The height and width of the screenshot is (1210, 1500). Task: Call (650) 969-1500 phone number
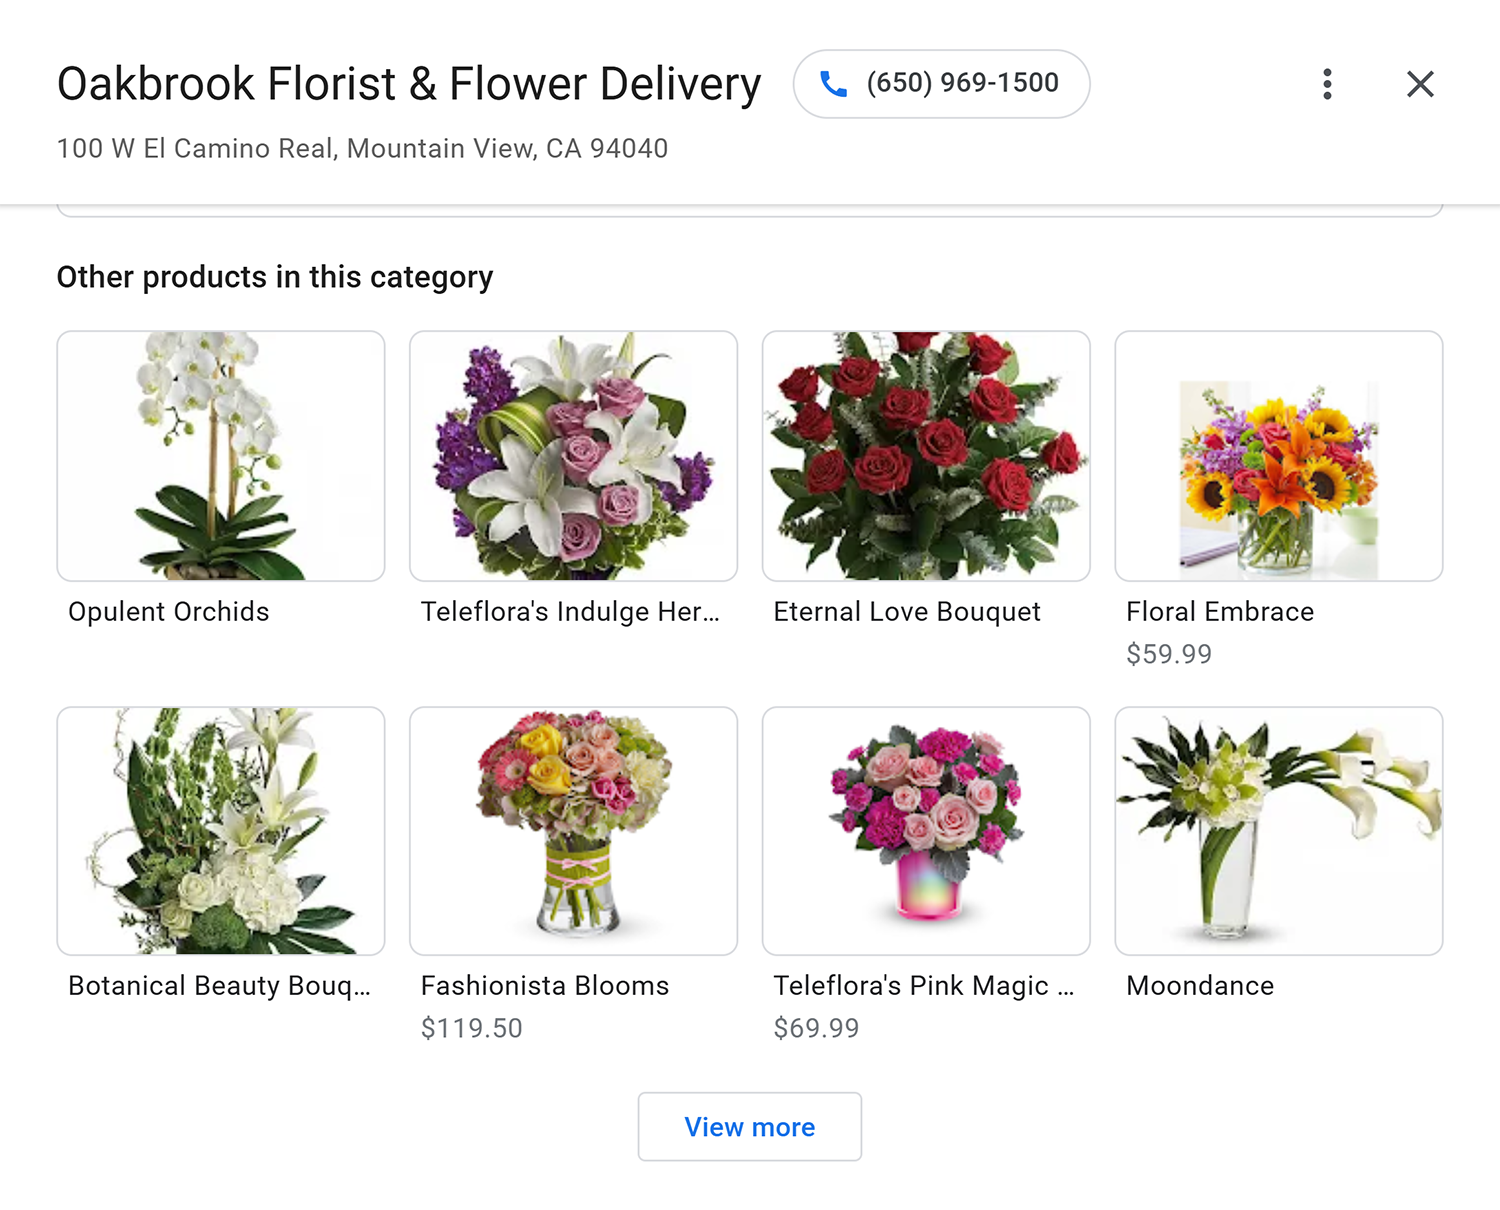tap(941, 84)
